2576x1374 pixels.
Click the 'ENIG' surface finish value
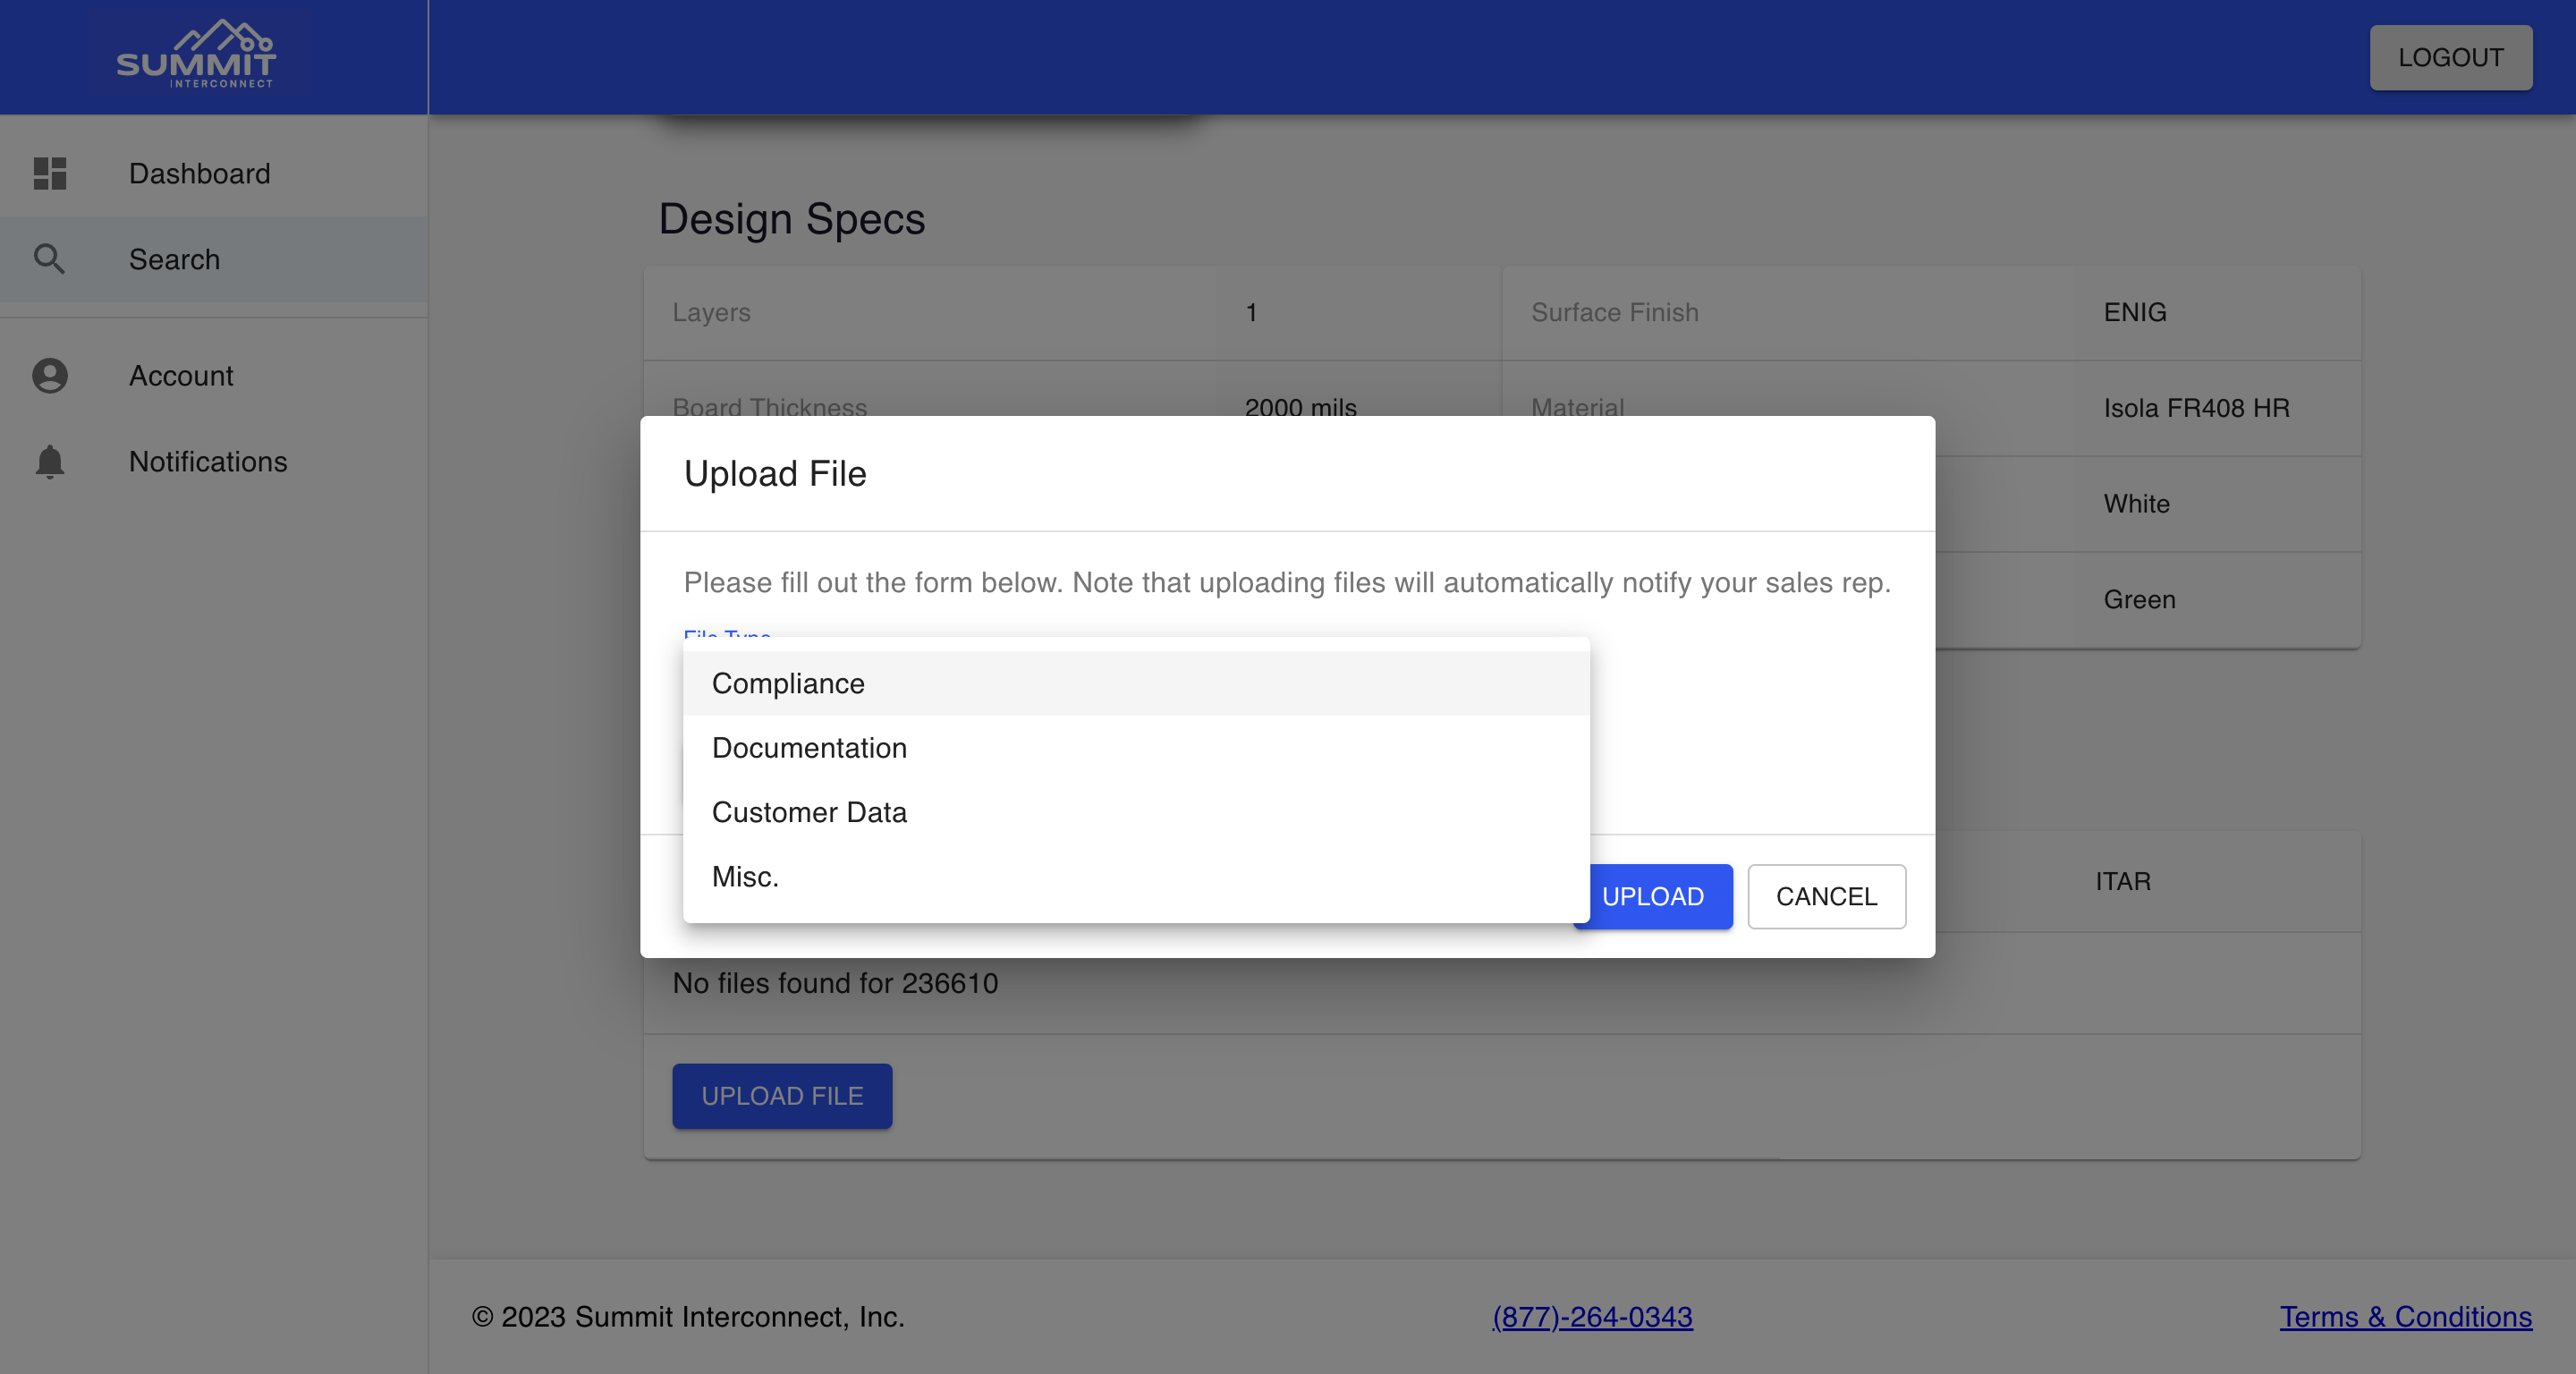(x=2135, y=312)
